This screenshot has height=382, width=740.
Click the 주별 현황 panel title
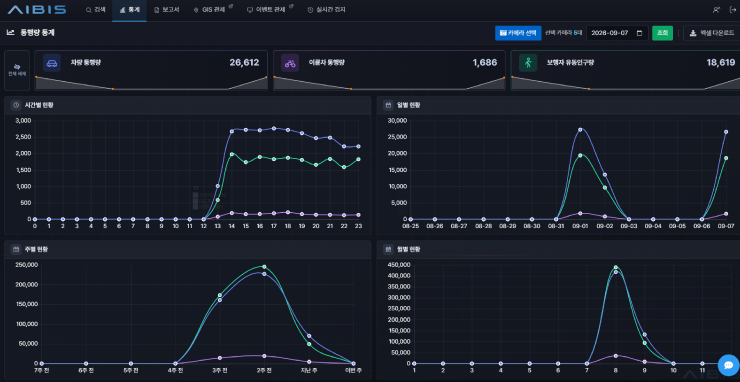pyautogui.click(x=36, y=249)
